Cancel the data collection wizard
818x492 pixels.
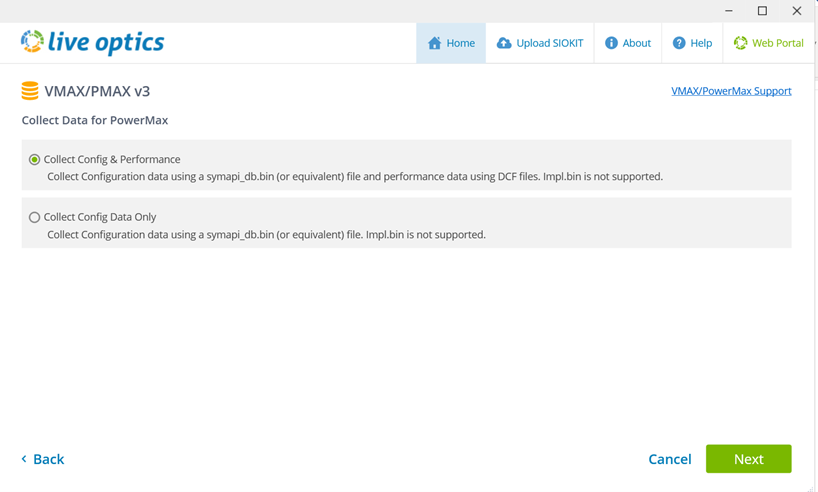pyautogui.click(x=669, y=459)
